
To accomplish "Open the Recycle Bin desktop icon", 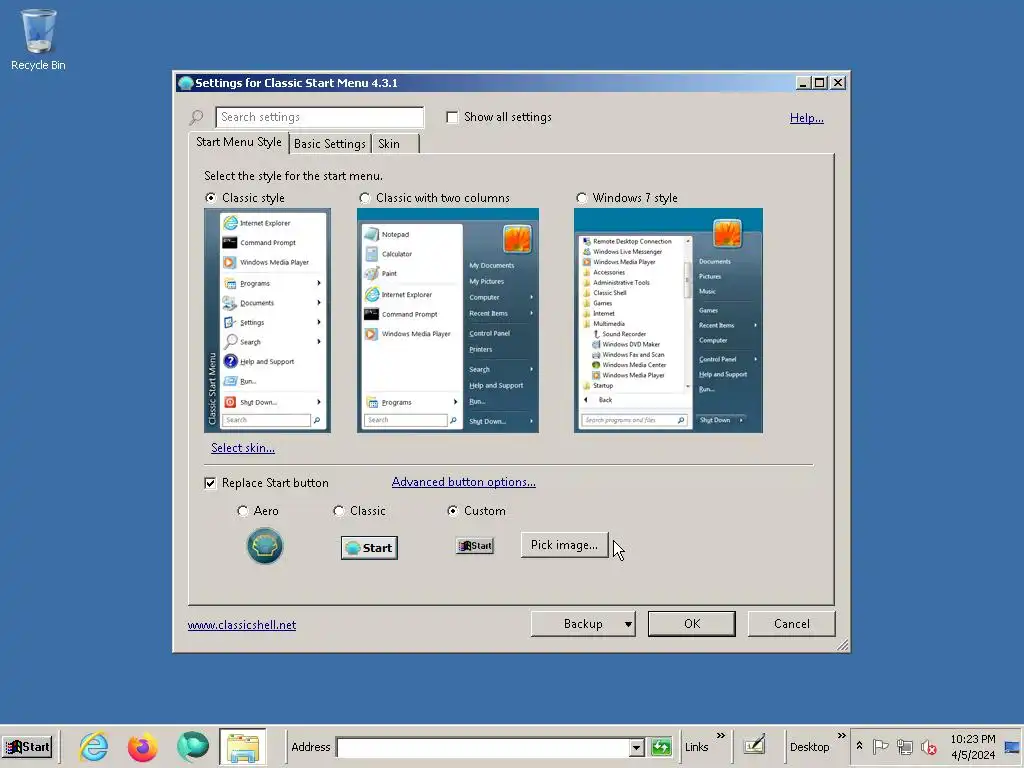I will click(38, 39).
